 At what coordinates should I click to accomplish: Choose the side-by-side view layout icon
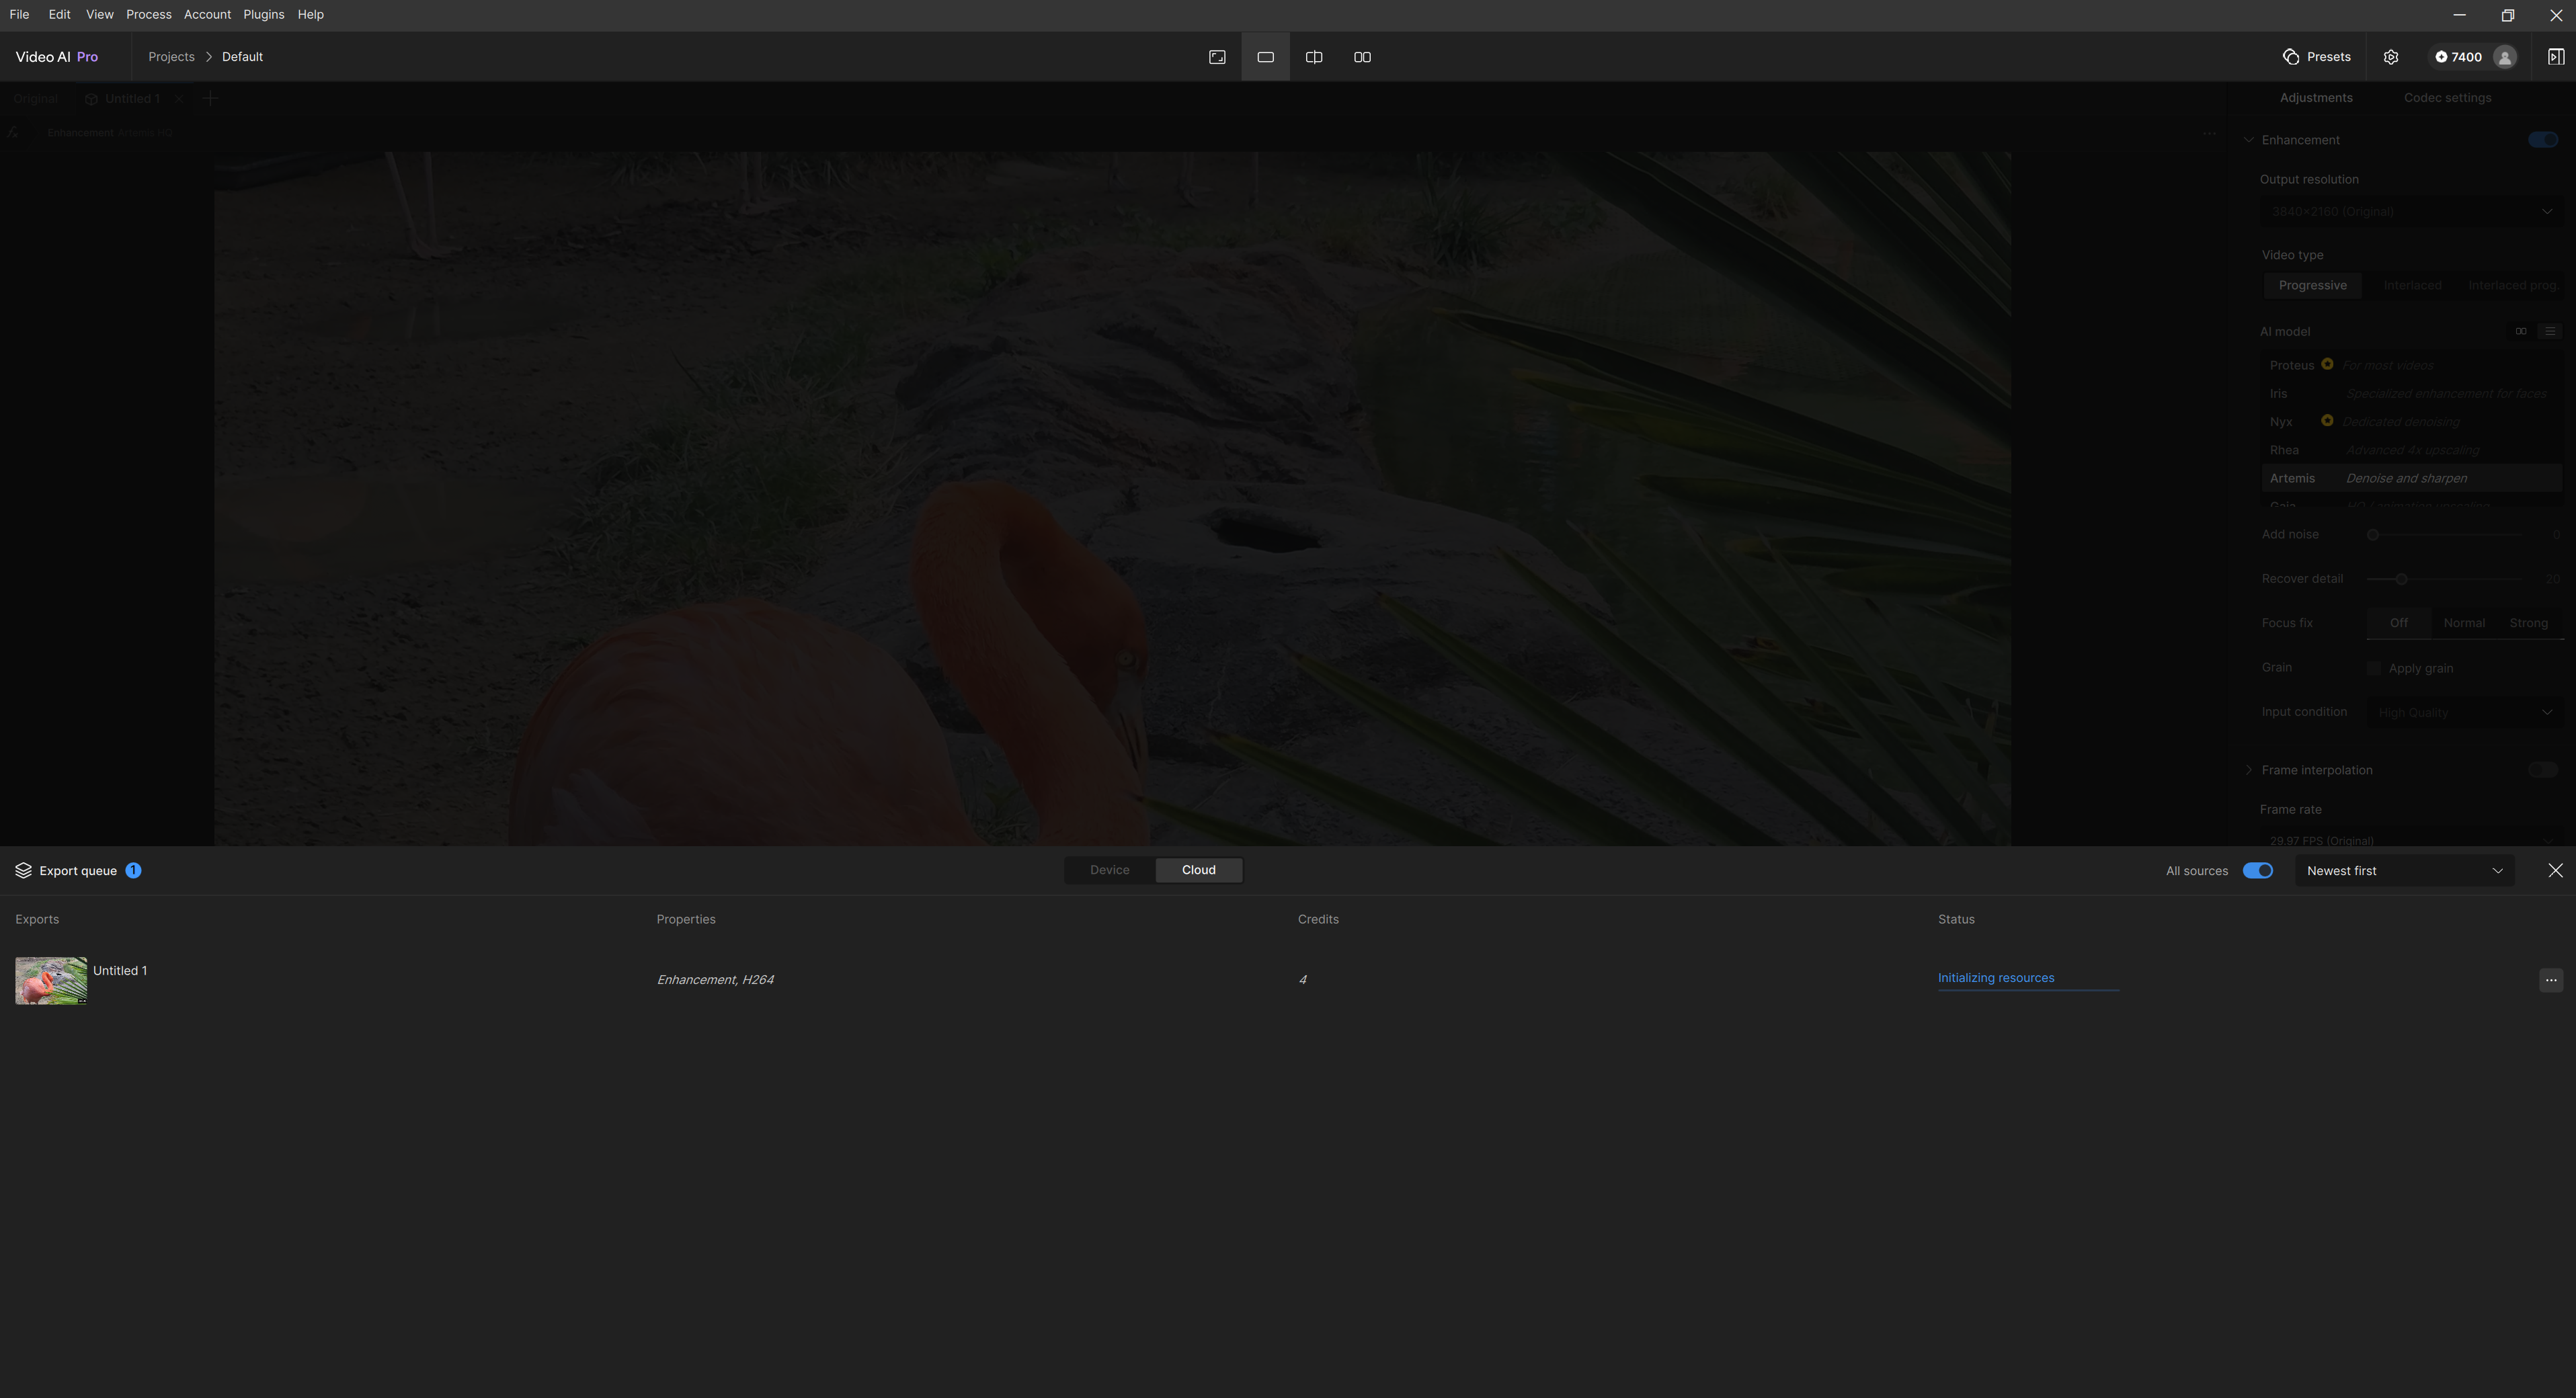pos(1362,57)
